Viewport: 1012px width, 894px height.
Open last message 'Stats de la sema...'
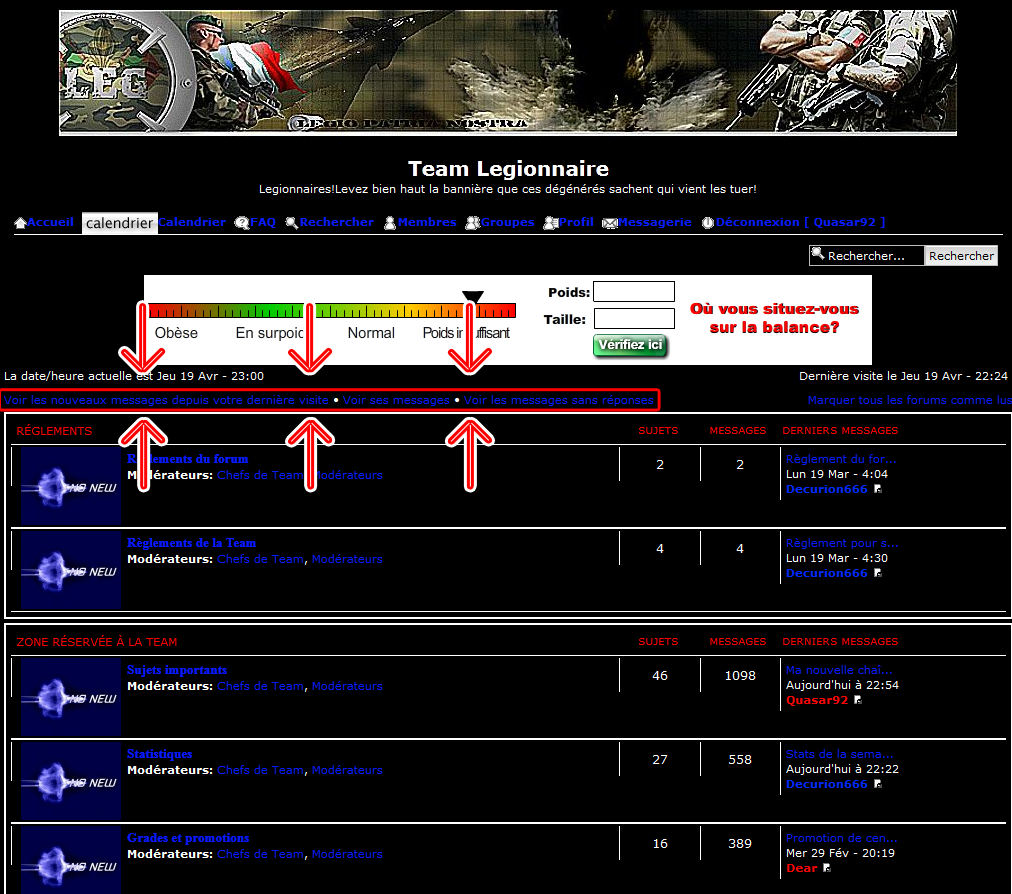pos(840,754)
